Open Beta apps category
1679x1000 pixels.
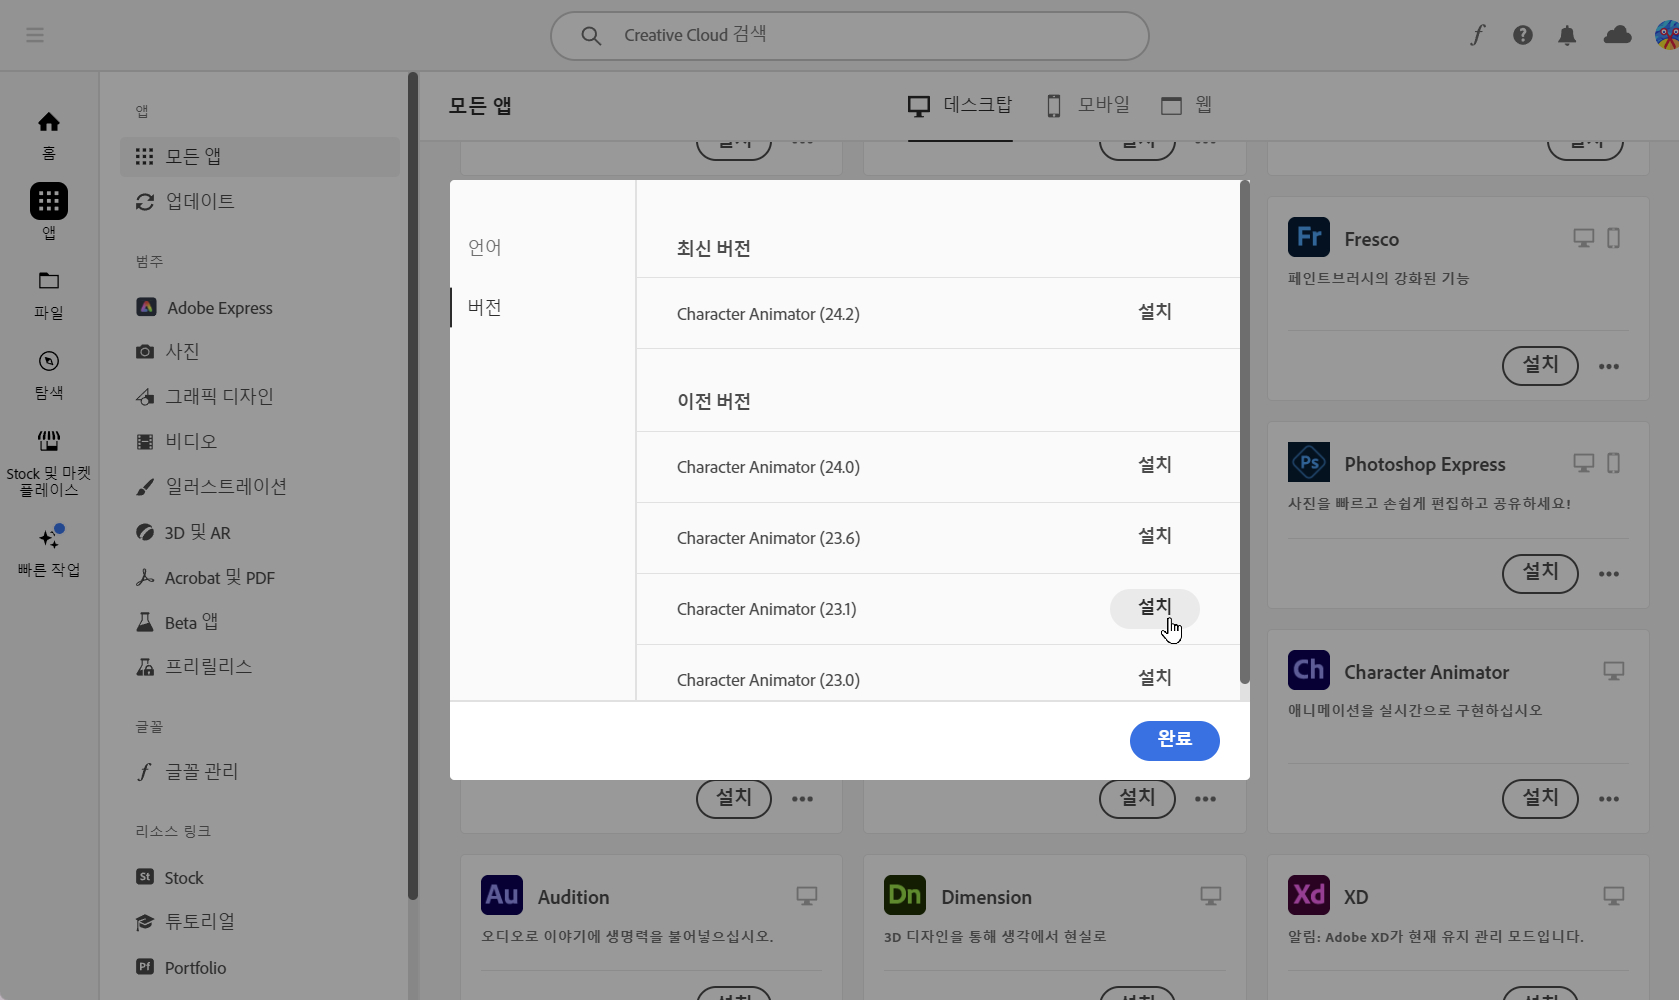point(260,623)
